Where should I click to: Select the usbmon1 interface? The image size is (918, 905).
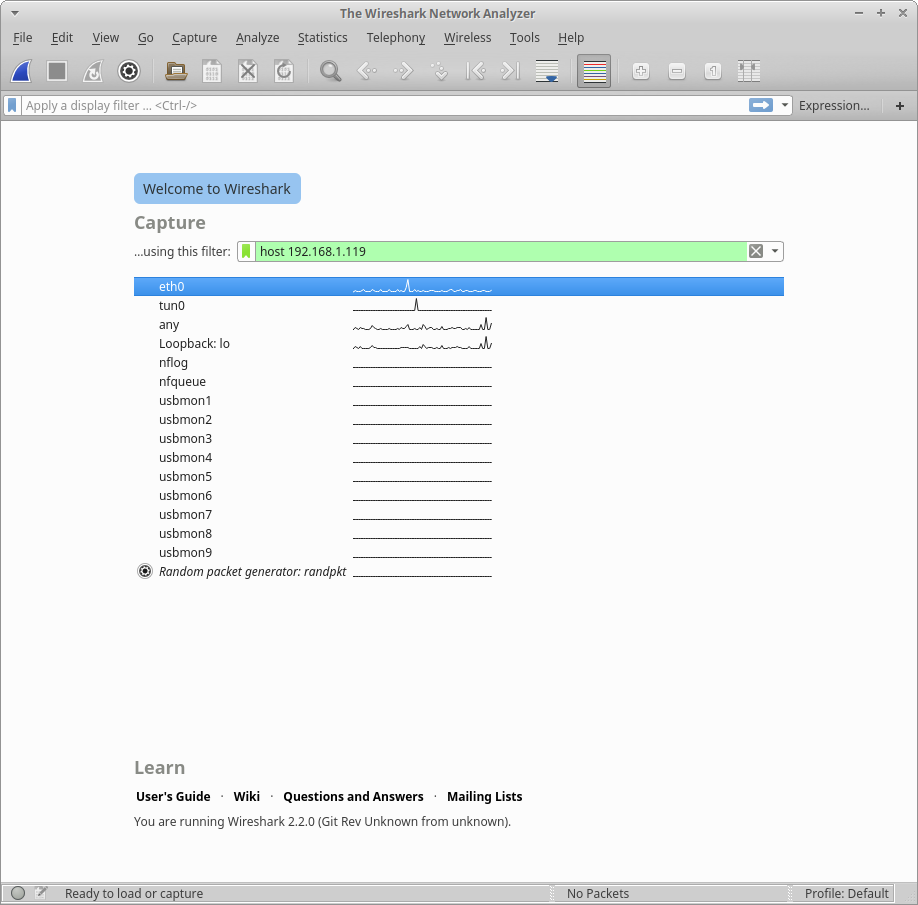pos(459,400)
